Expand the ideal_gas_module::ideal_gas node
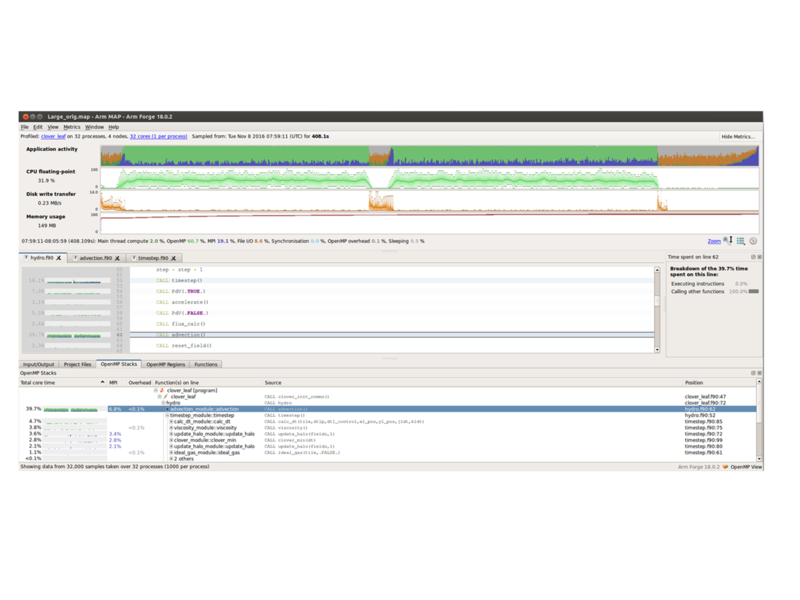The height and width of the screenshot is (600, 800). [x=171, y=453]
